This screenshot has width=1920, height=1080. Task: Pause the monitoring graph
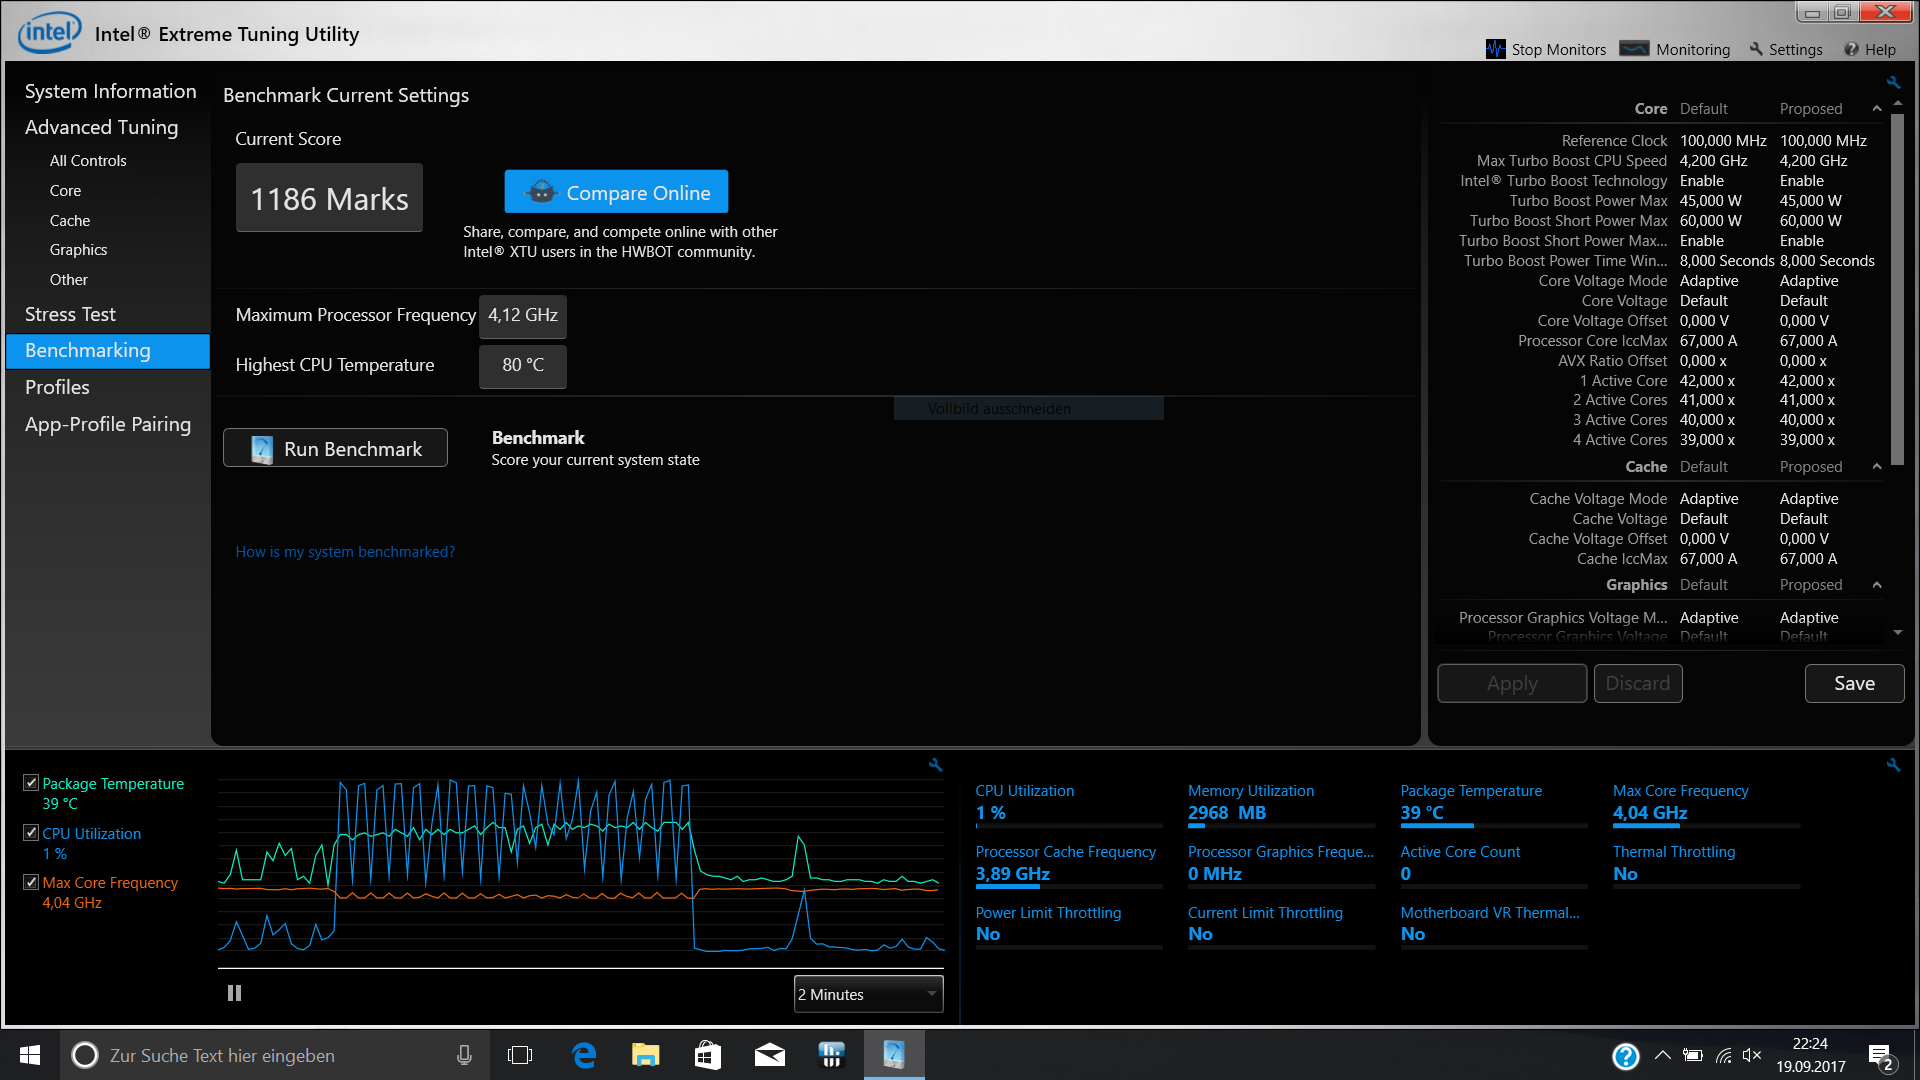234,993
